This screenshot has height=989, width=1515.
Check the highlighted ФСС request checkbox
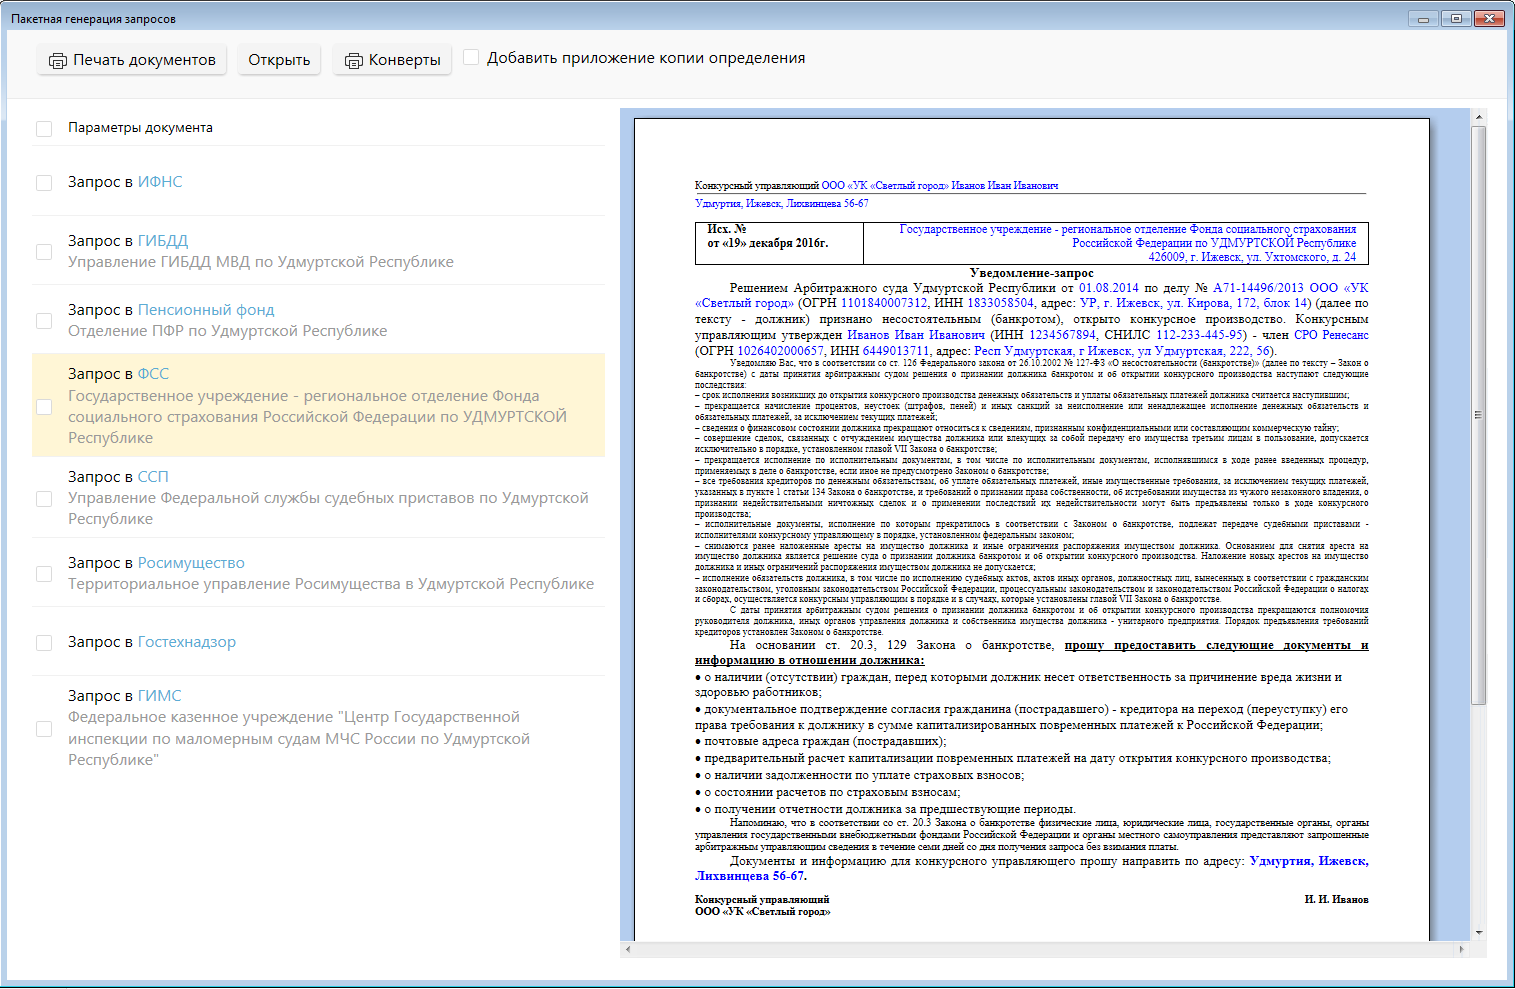[44, 407]
